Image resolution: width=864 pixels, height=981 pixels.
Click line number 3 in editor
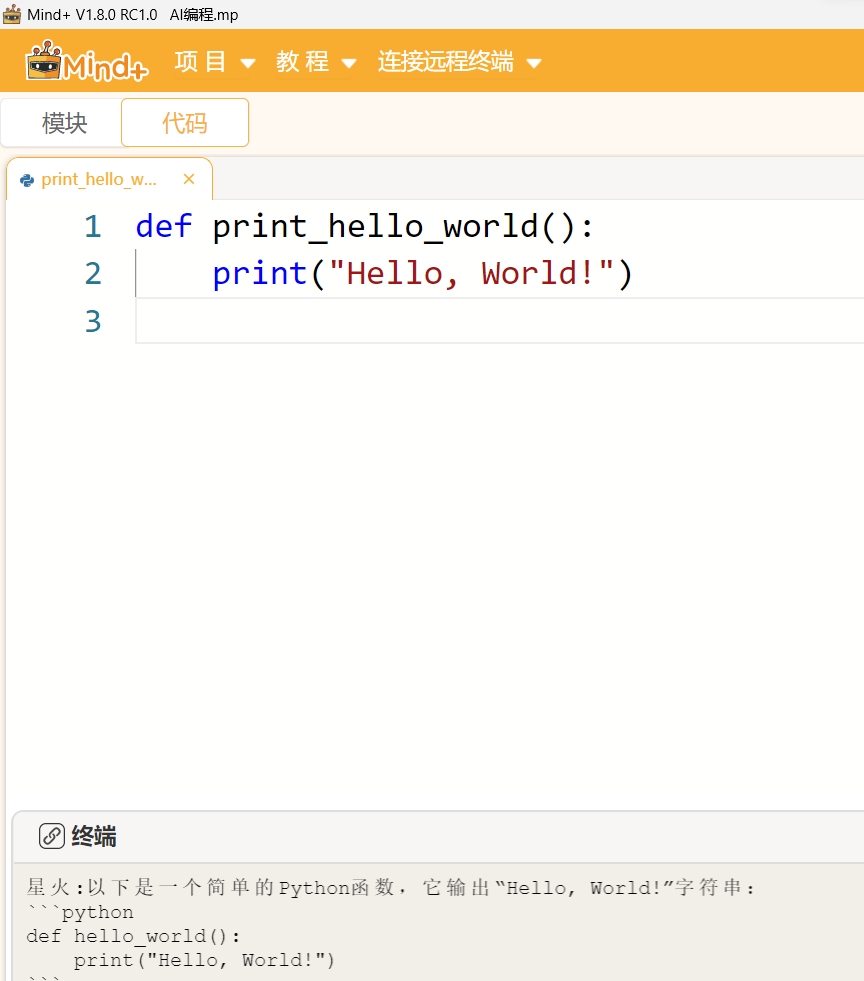[x=93, y=322]
